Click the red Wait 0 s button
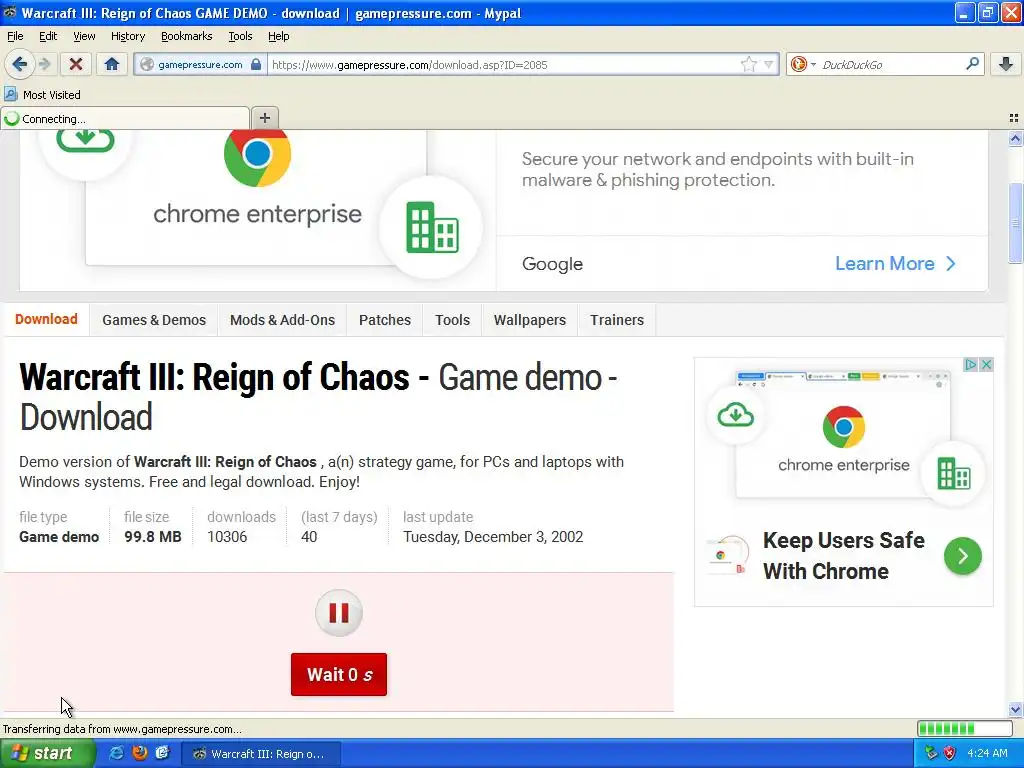Viewport: 1024px width, 768px height. point(338,674)
